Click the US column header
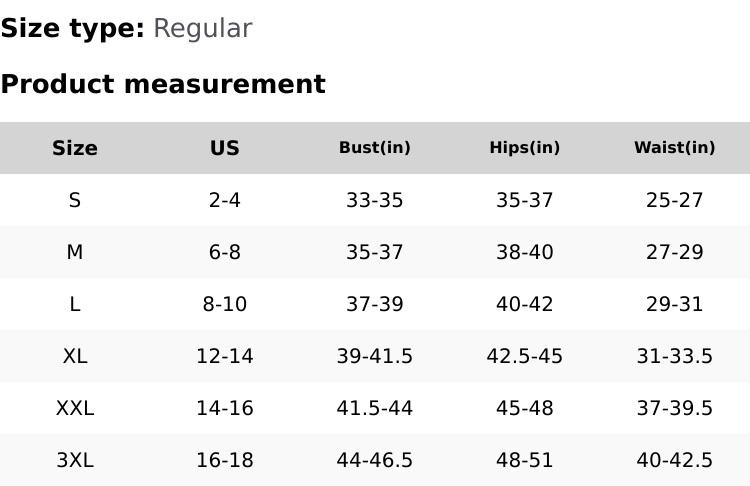Image resolution: width=750 pixels, height=486 pixels. (225, 148)
